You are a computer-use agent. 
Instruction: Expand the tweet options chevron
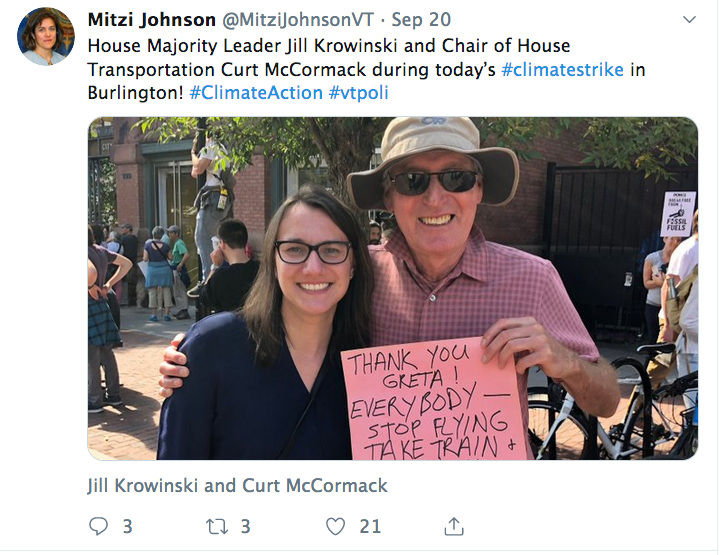pos(688,20)
